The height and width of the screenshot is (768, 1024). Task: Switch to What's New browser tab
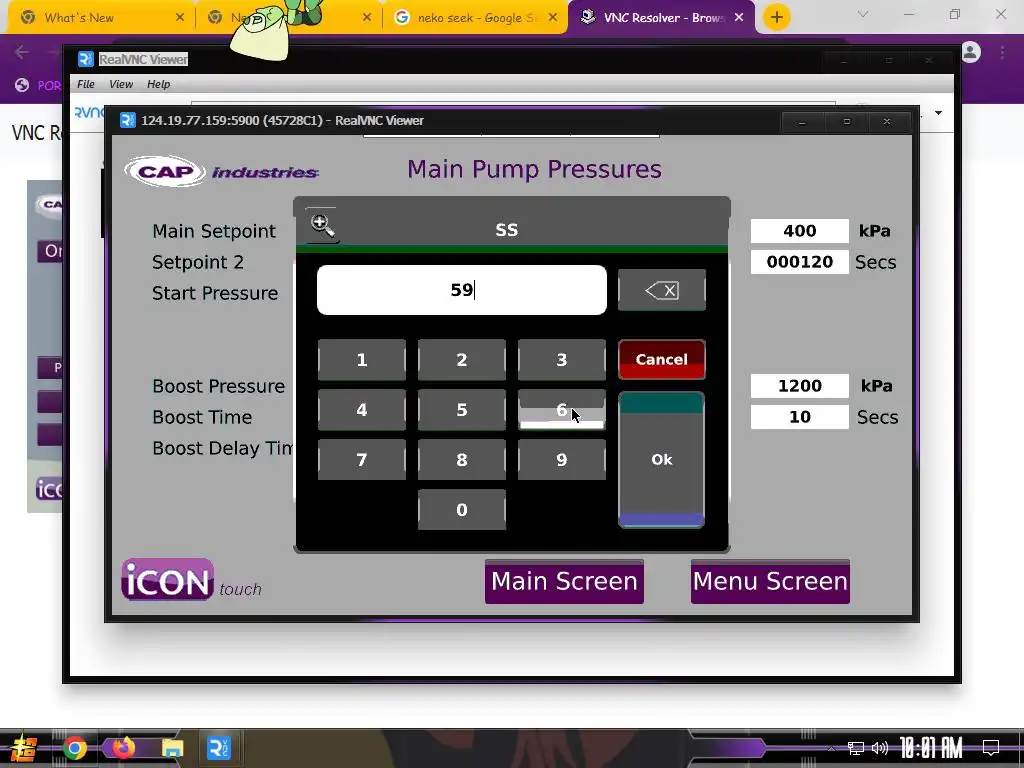click(x=98, y=18)
